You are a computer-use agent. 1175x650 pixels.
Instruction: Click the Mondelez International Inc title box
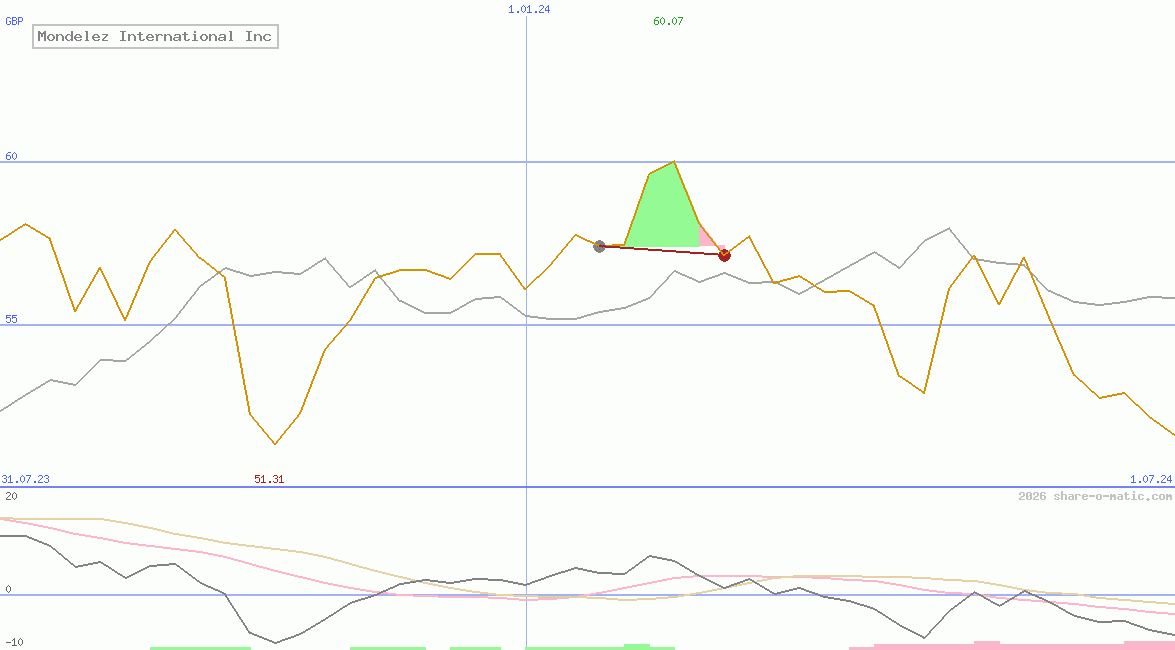155,36
